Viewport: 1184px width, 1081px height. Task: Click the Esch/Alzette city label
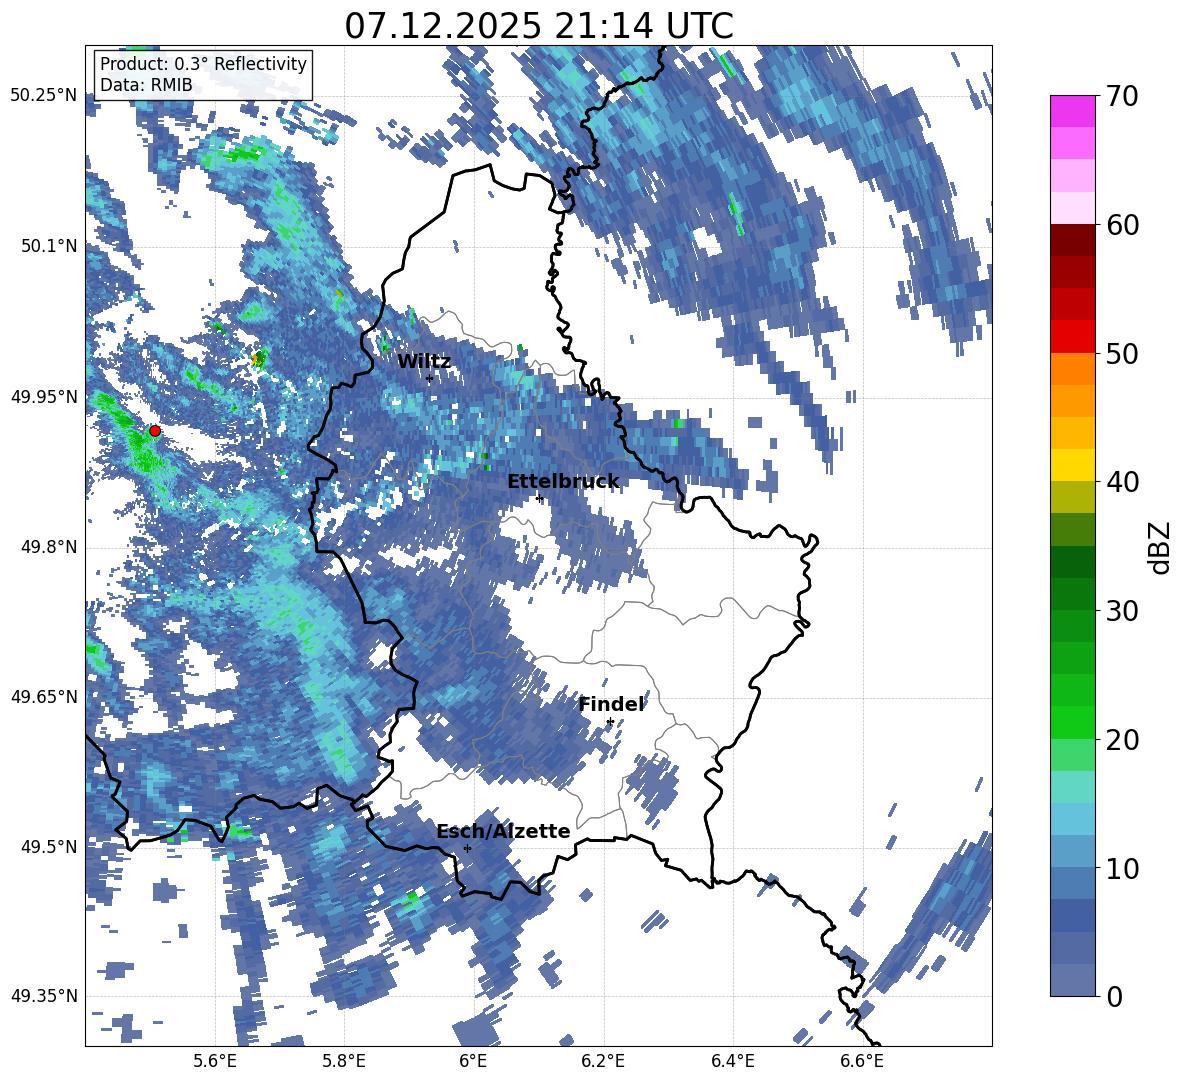tap(504, 831)
